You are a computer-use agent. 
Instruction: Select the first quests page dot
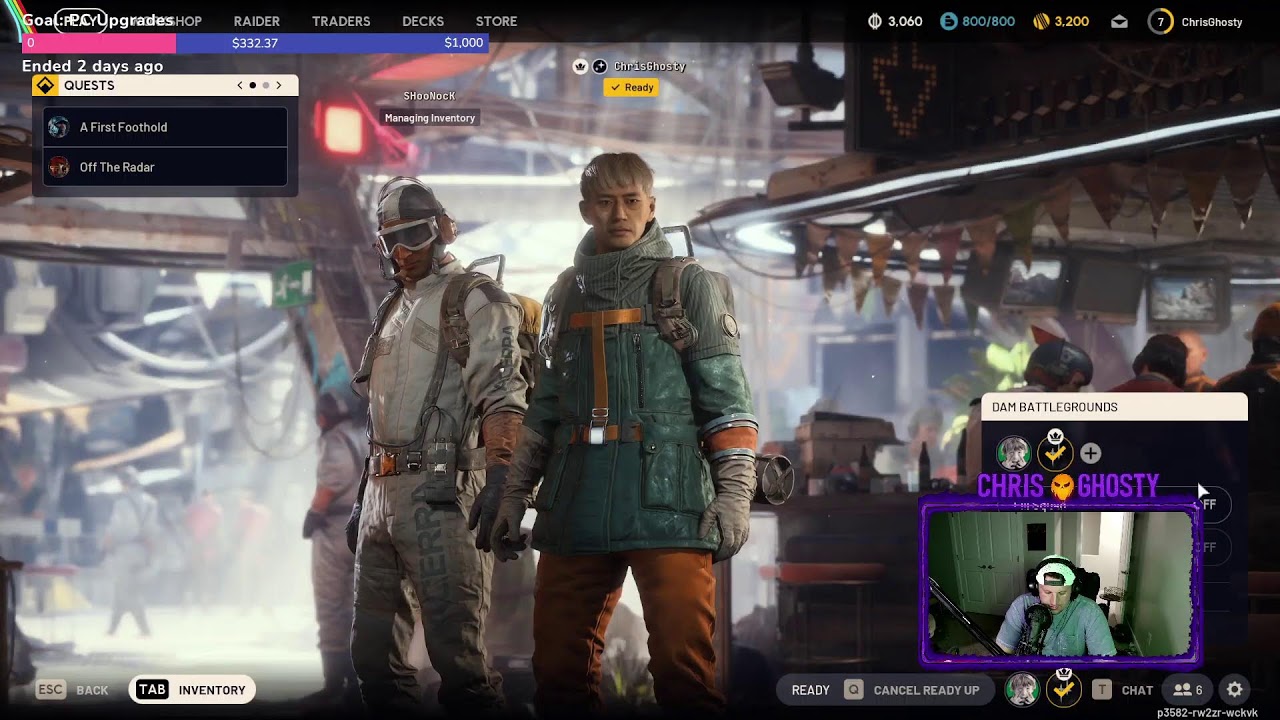253,85
